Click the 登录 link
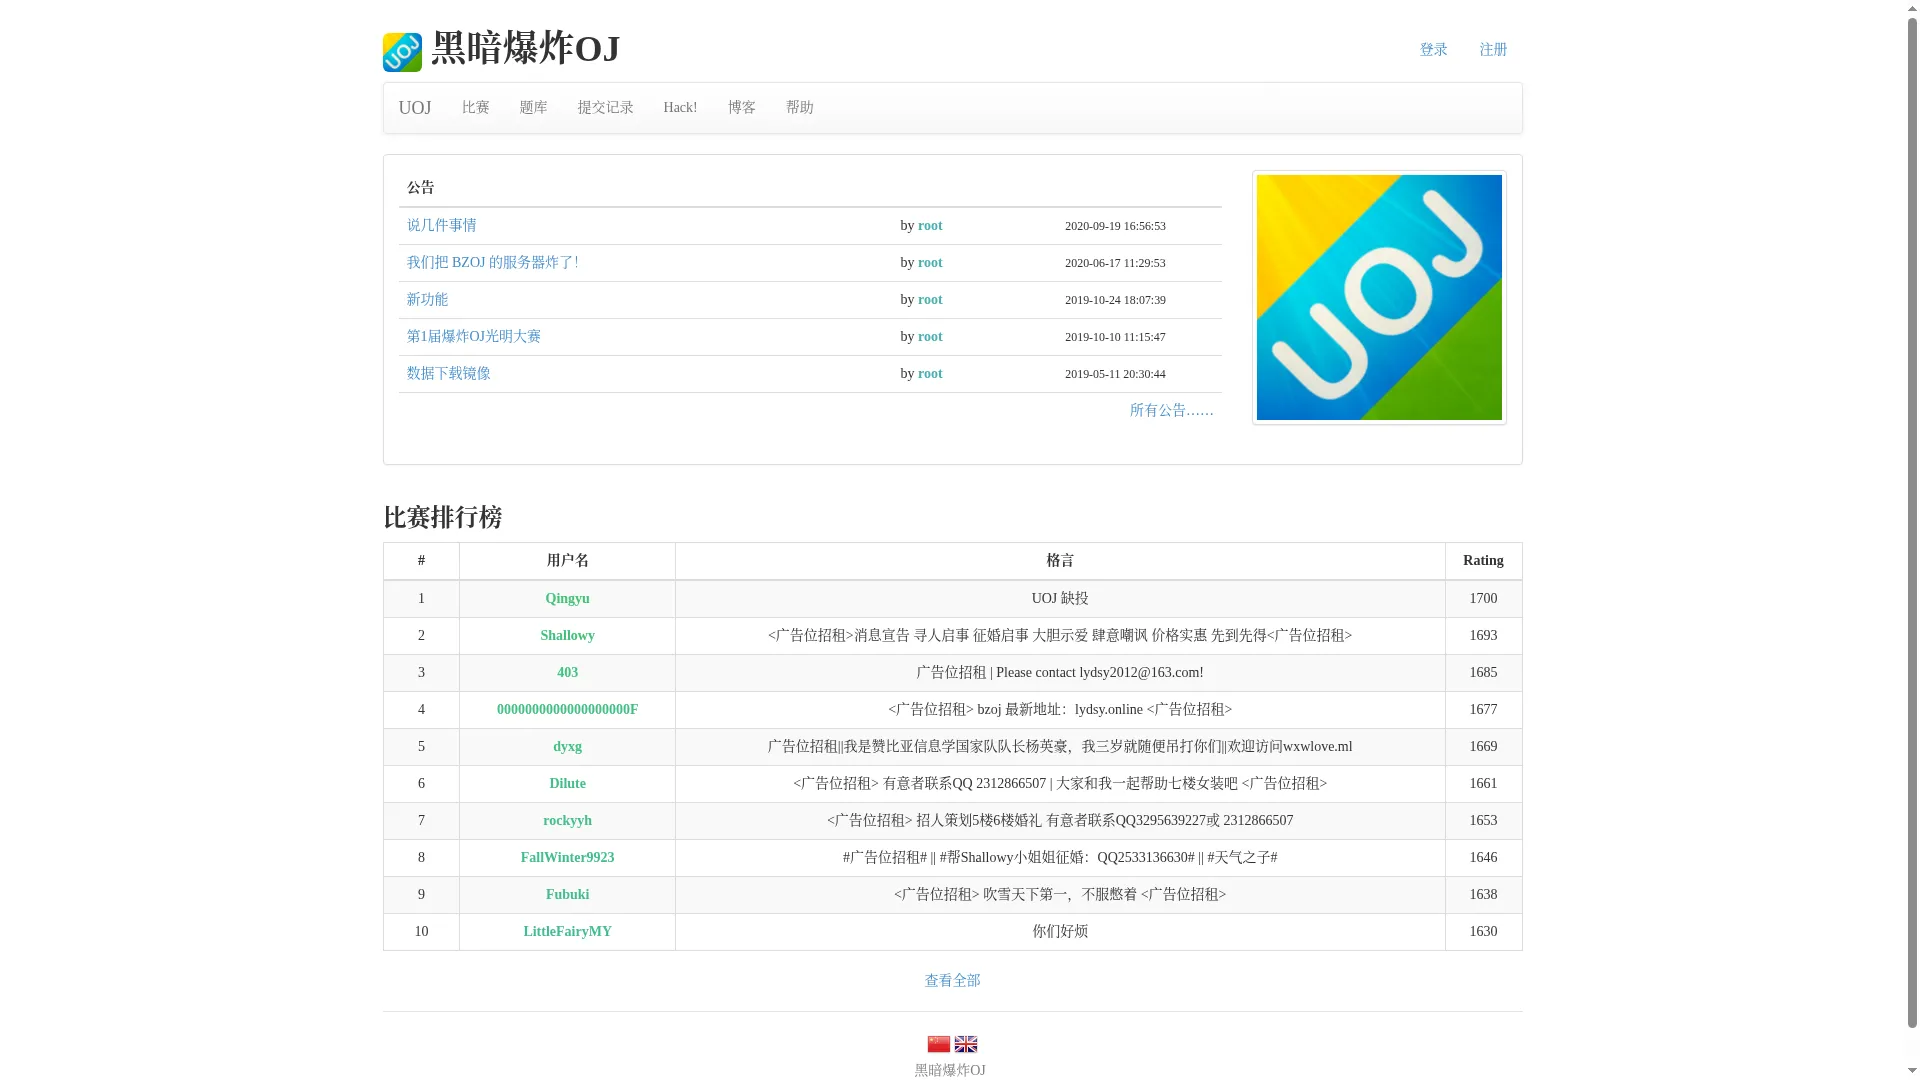The width and height of the screenshot is (1920, 1080). 1434,50
